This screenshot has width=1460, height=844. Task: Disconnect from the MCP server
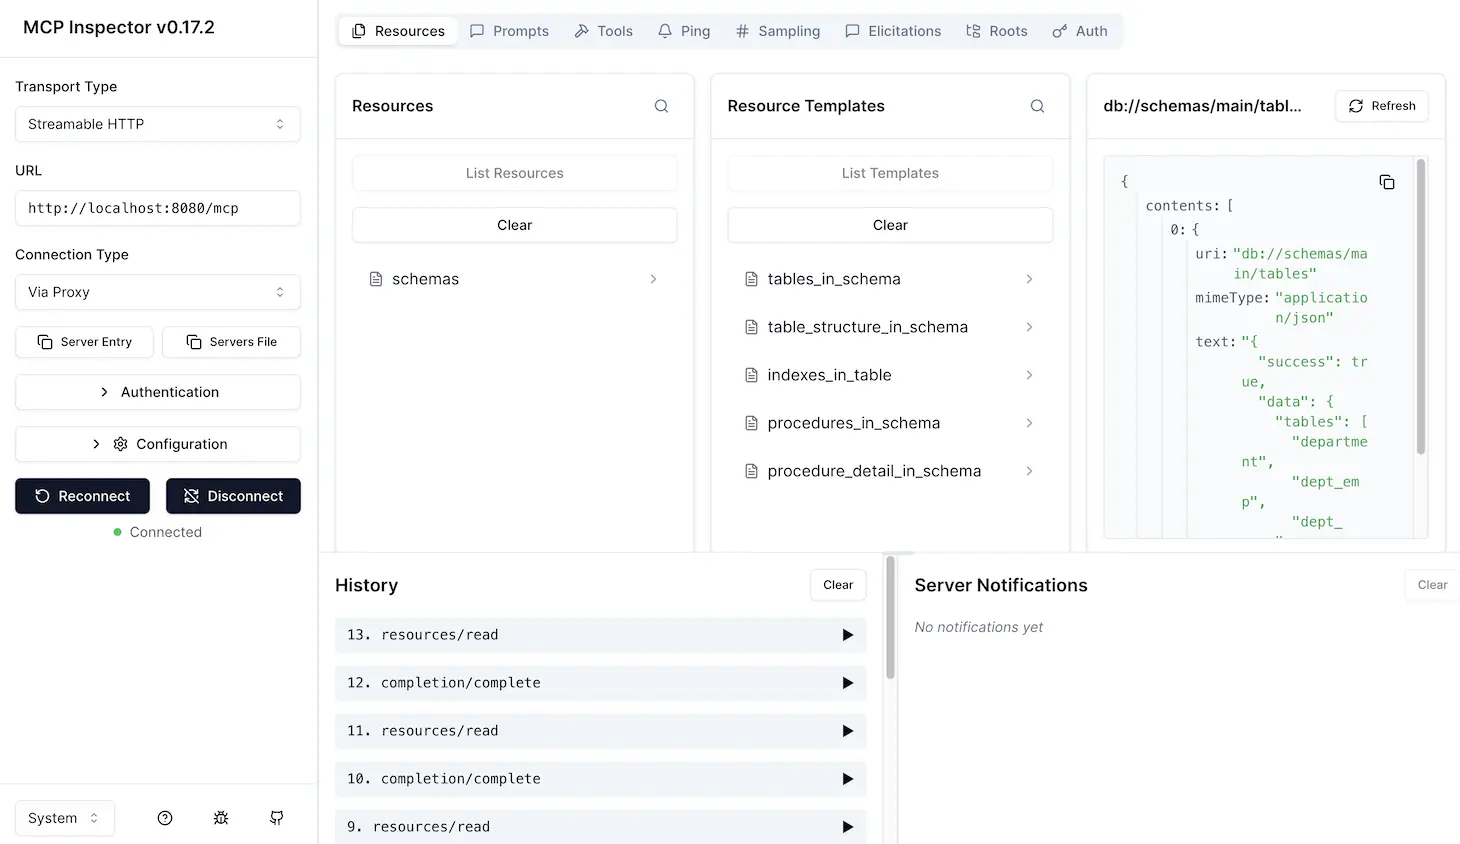(233, 496)
